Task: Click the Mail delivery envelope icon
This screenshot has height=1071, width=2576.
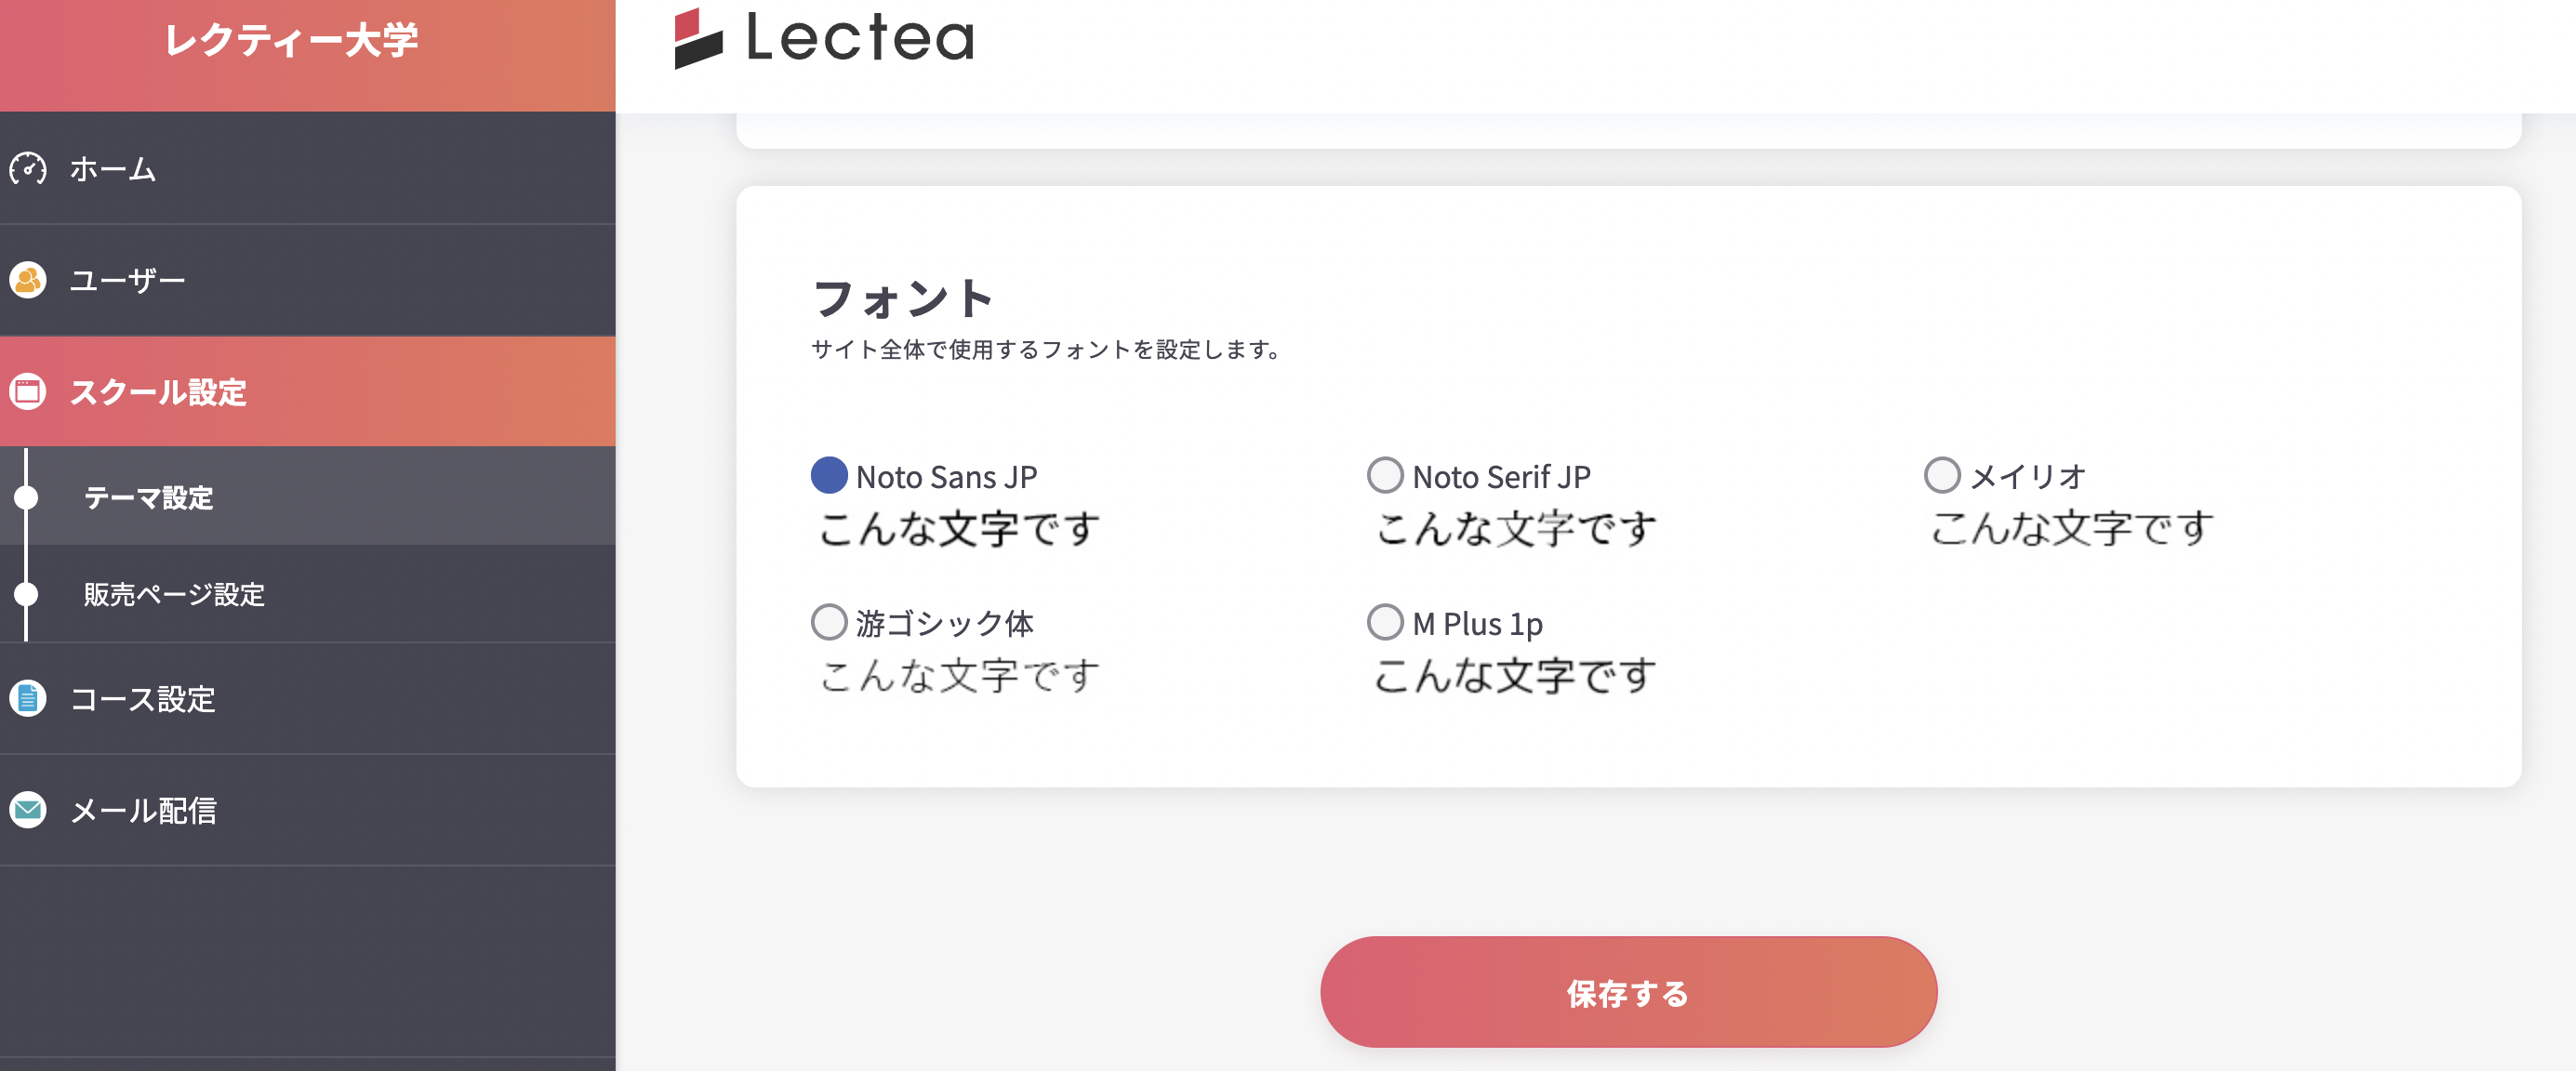Action: [28, 809]
